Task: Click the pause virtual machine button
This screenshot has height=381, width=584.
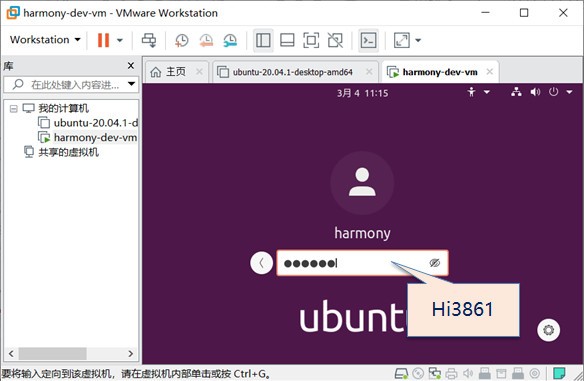Action: click(x=103, y=40)
